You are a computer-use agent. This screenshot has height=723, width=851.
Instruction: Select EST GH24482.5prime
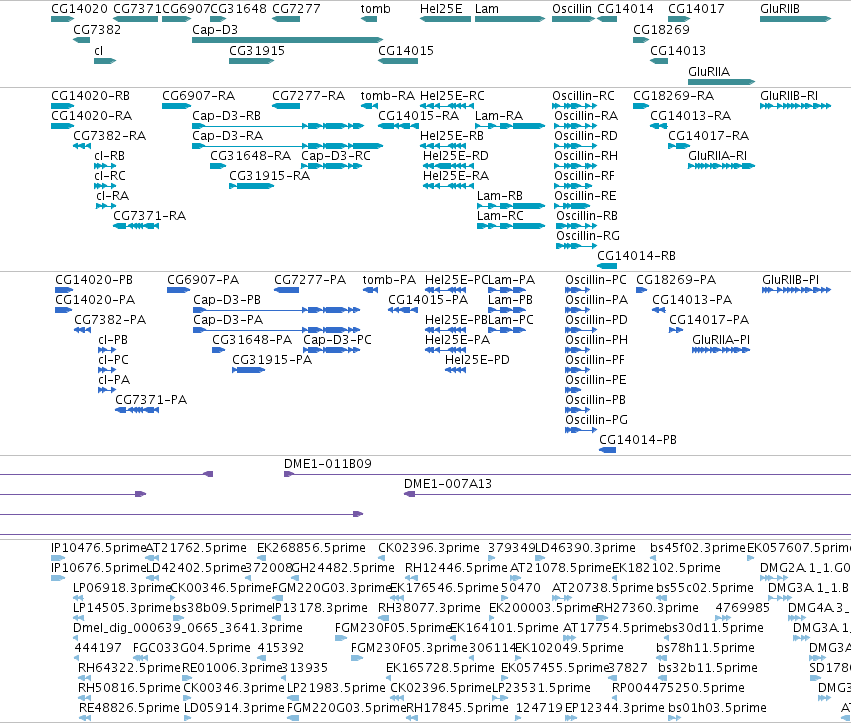295,578
